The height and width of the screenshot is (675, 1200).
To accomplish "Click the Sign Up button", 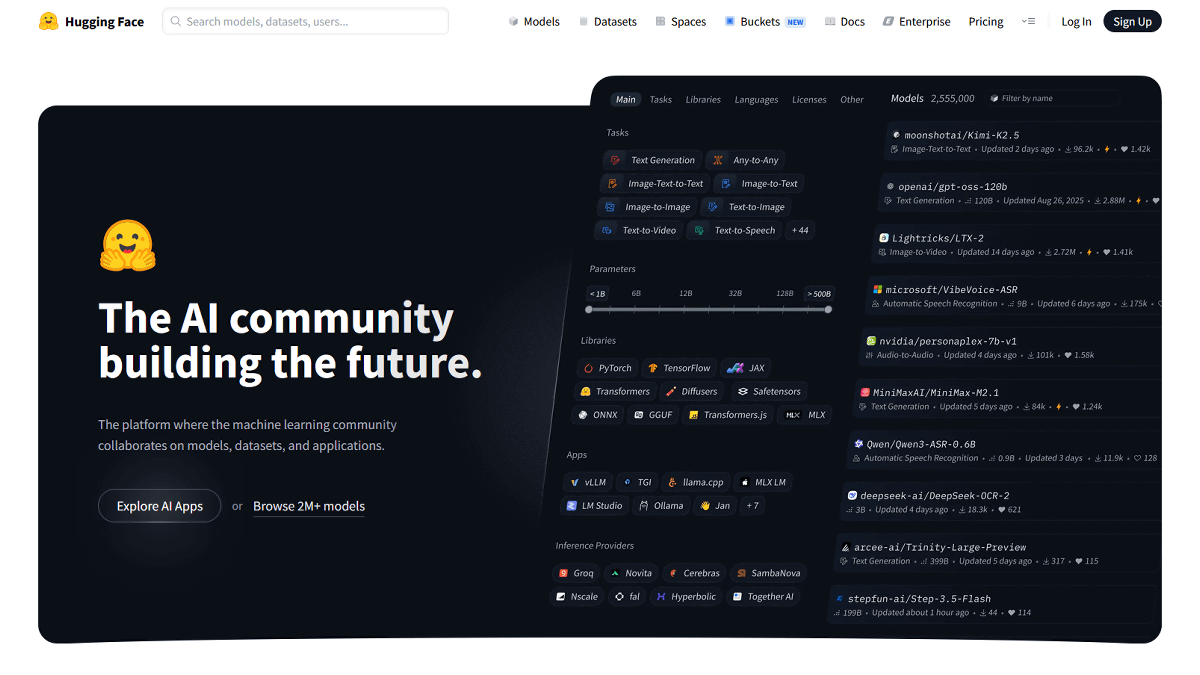I will pyautogui.click(x=1132, y=21).
